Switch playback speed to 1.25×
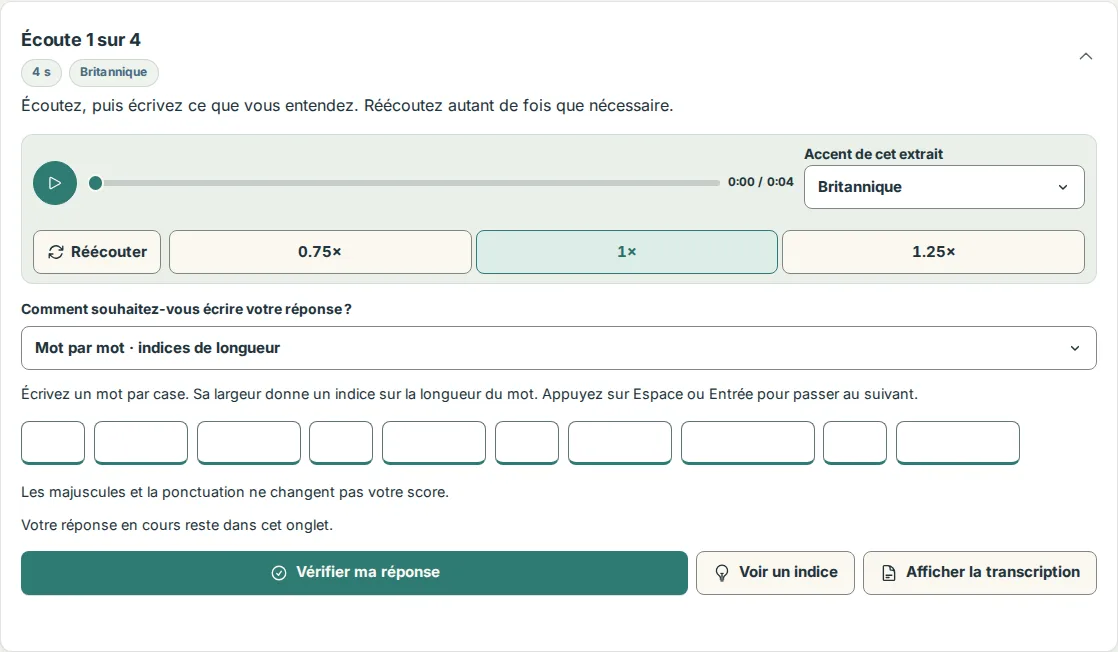The image size is (1118, 652). [933, 252]
